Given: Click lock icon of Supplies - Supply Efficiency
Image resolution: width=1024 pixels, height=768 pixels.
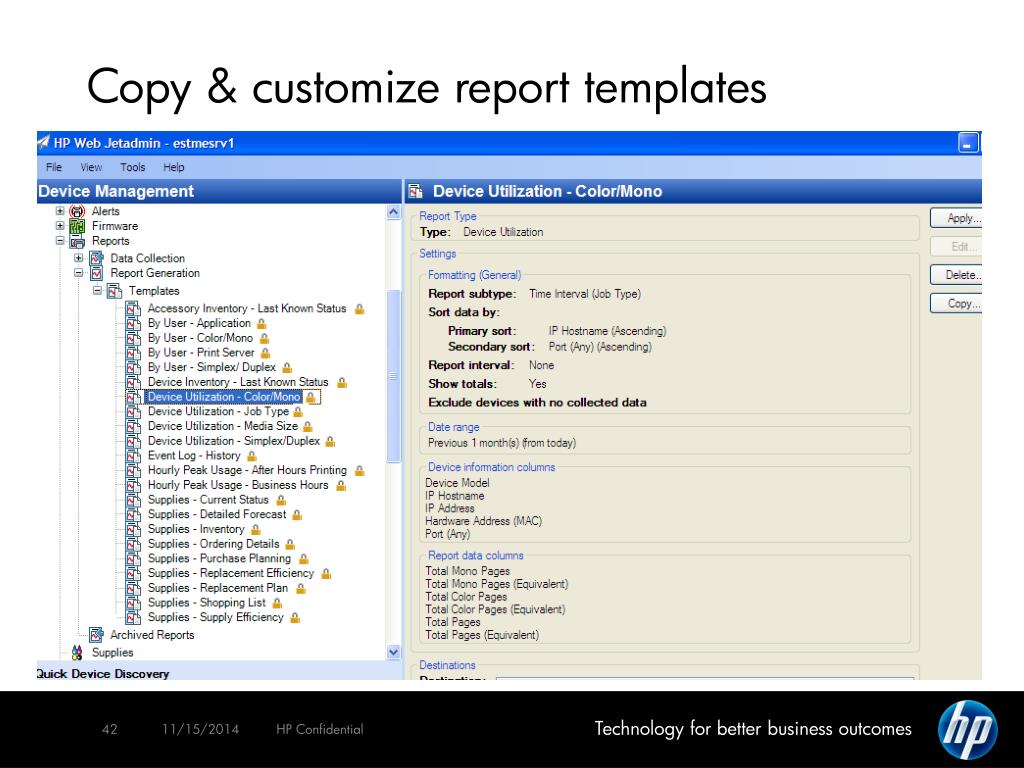Looking at the screenshot, I should pos(295,618).
